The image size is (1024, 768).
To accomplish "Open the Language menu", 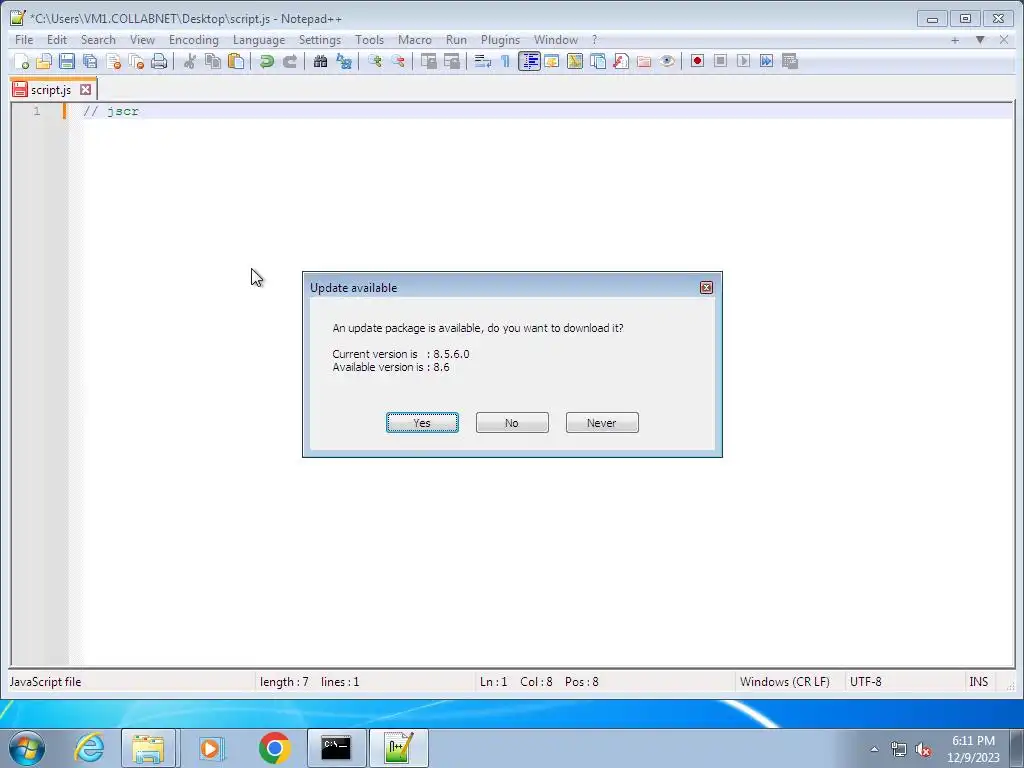I will [259, 40].
